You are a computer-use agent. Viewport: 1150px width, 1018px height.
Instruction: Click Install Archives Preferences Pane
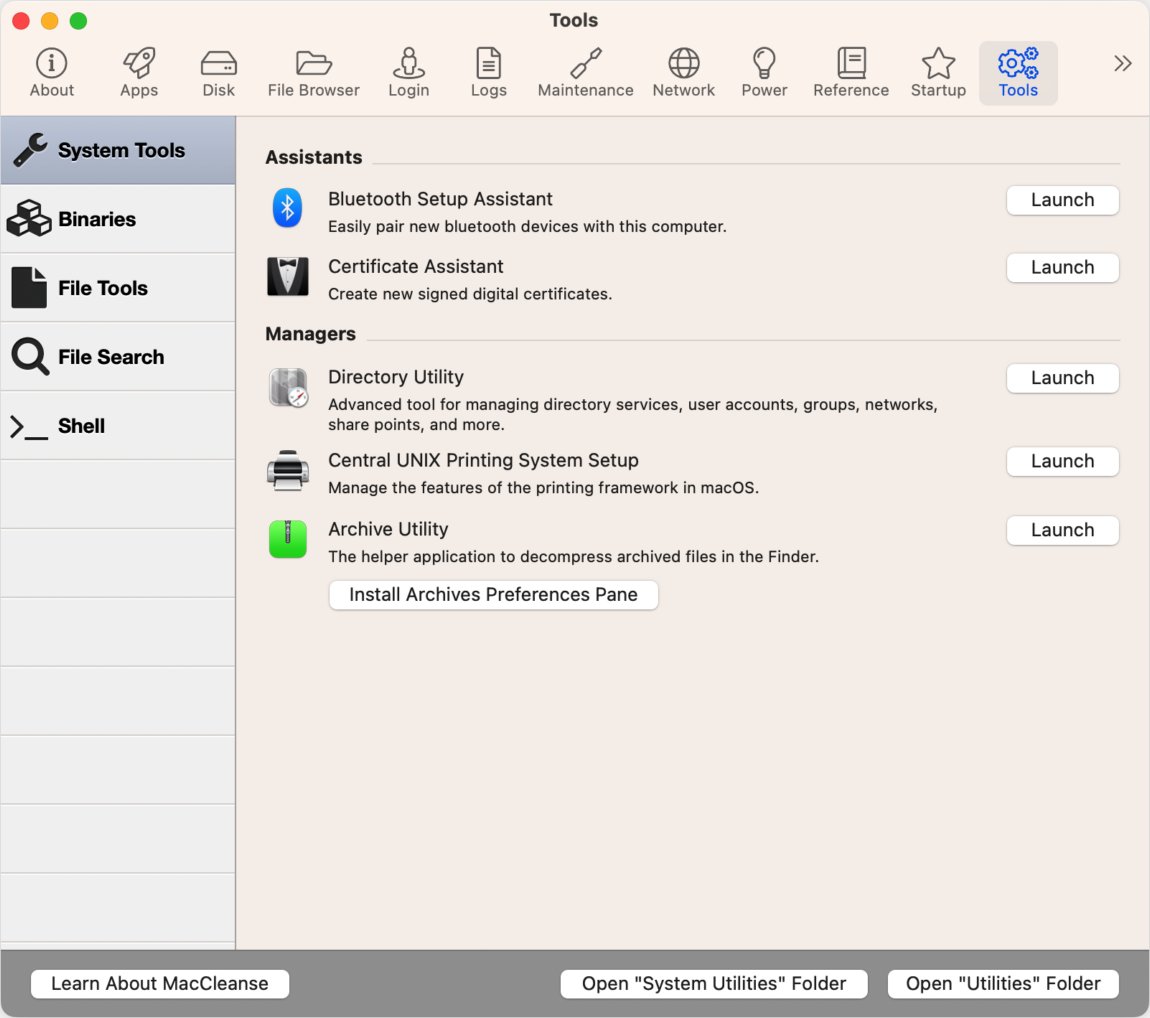pos(493,594)
